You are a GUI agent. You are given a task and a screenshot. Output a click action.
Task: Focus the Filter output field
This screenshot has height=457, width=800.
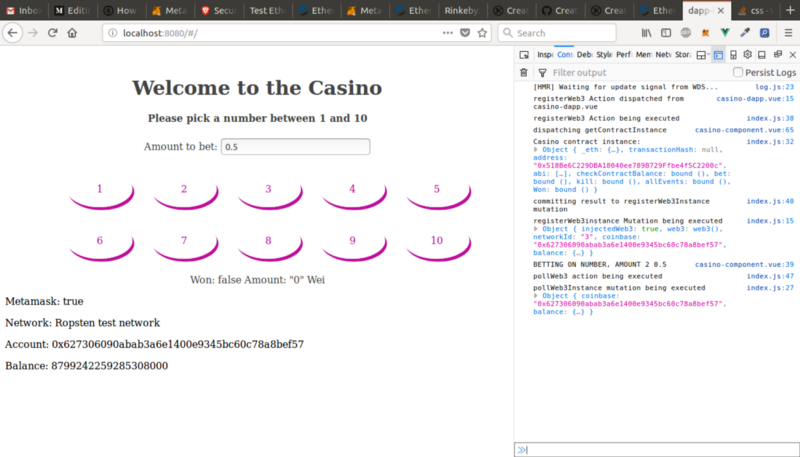(x=639, y=72)
